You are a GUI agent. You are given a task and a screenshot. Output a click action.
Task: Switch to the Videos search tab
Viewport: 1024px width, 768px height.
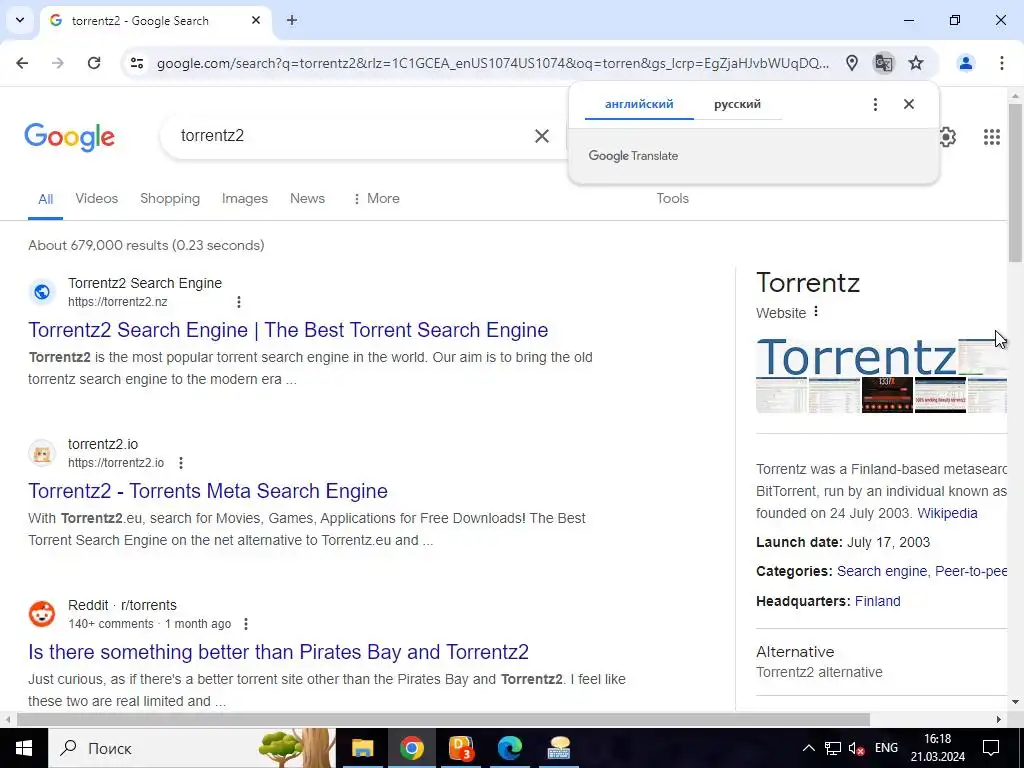(x=97, y=199)
